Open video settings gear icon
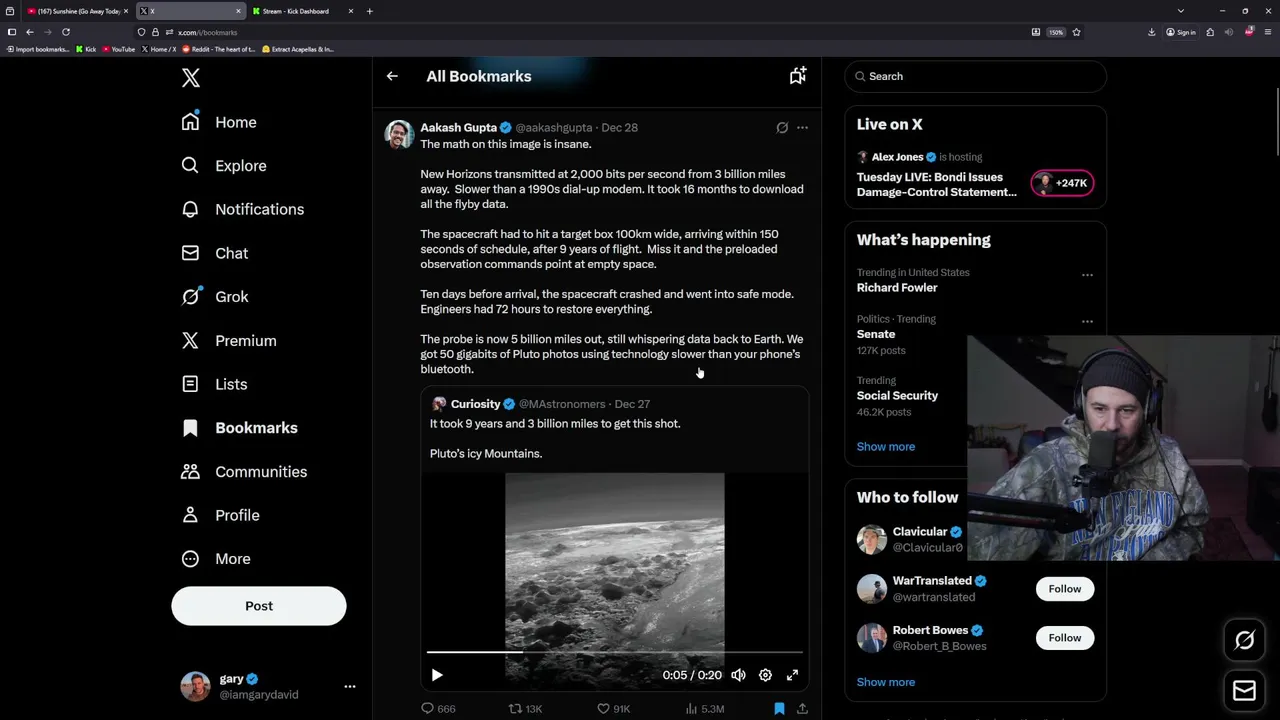The width and height of the screenshot is (1280, 720). [765, 675]
